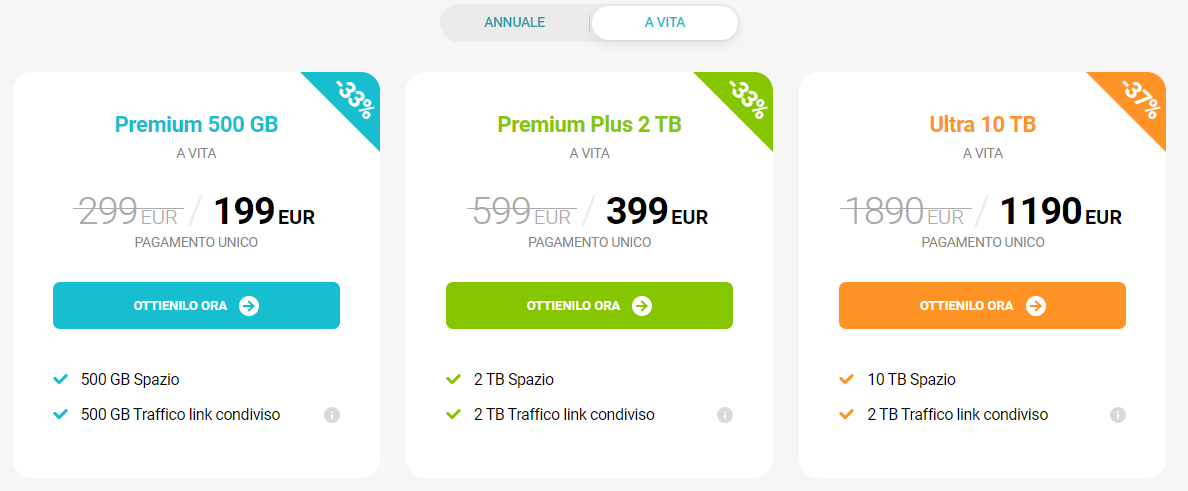Screen dimensions: 1188x491
Task: Click the Premium Plus 2 TB title
Action: point(589,125)
